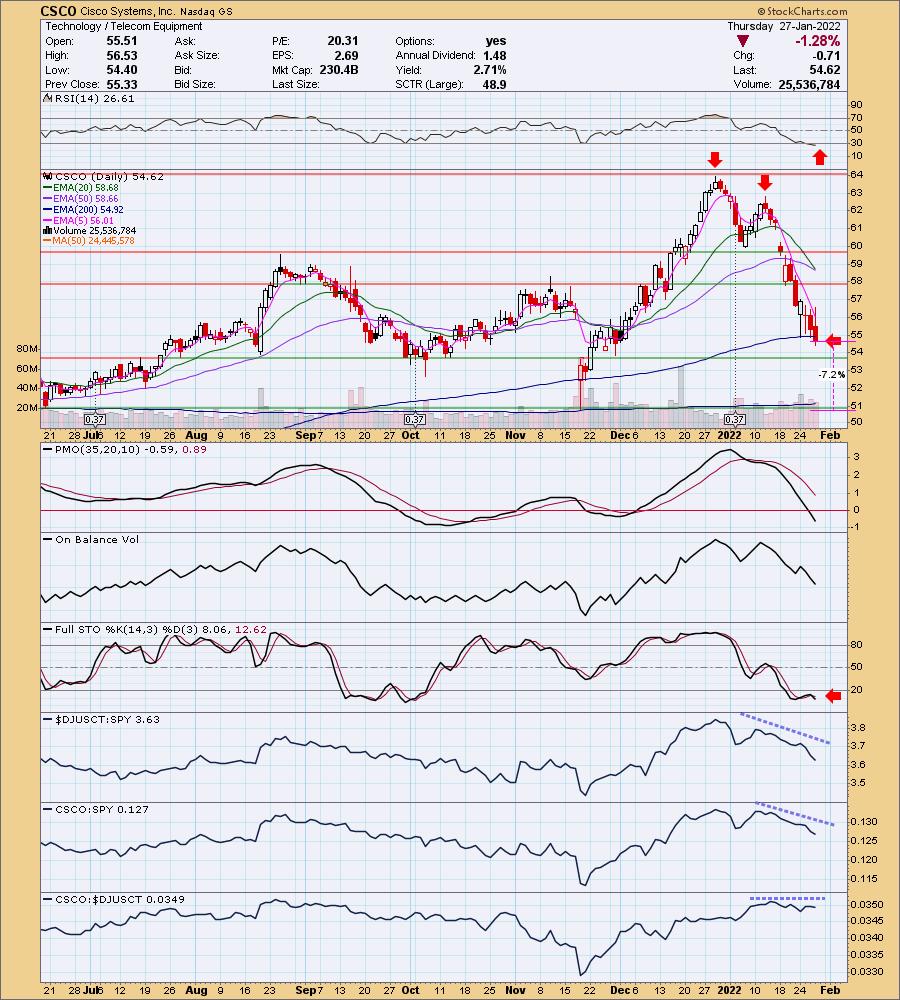The image size is (900, 1000).
Task: Click the 80M volume axis label
Action: (27, 349)
